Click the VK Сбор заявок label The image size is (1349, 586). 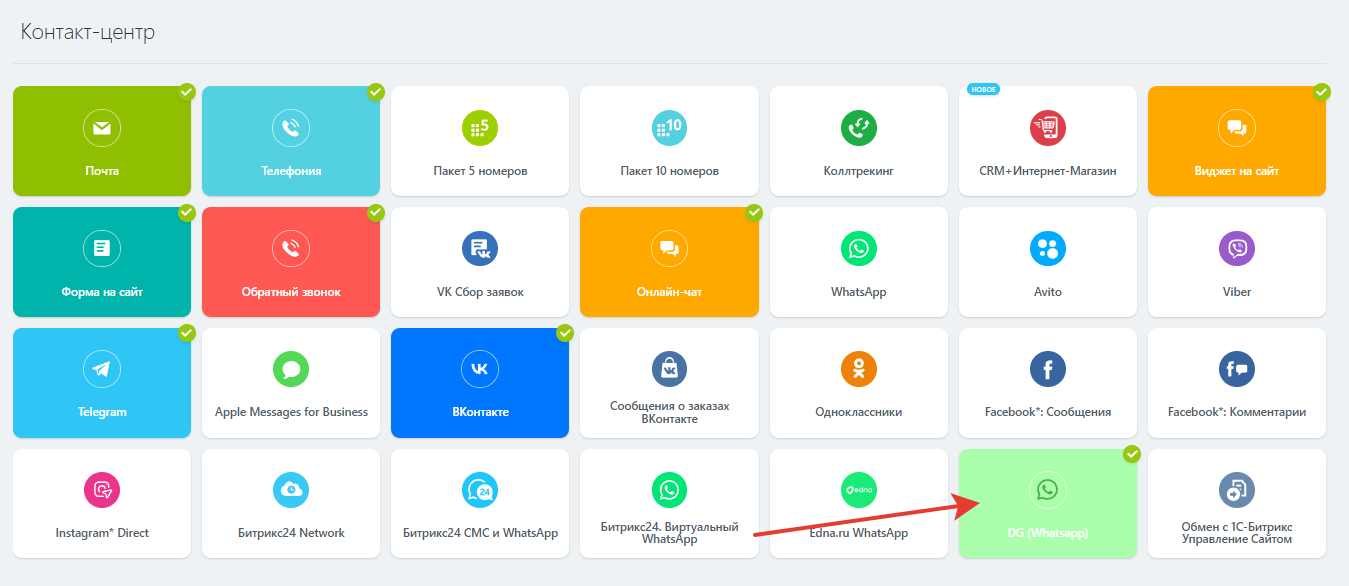[480, 292]
